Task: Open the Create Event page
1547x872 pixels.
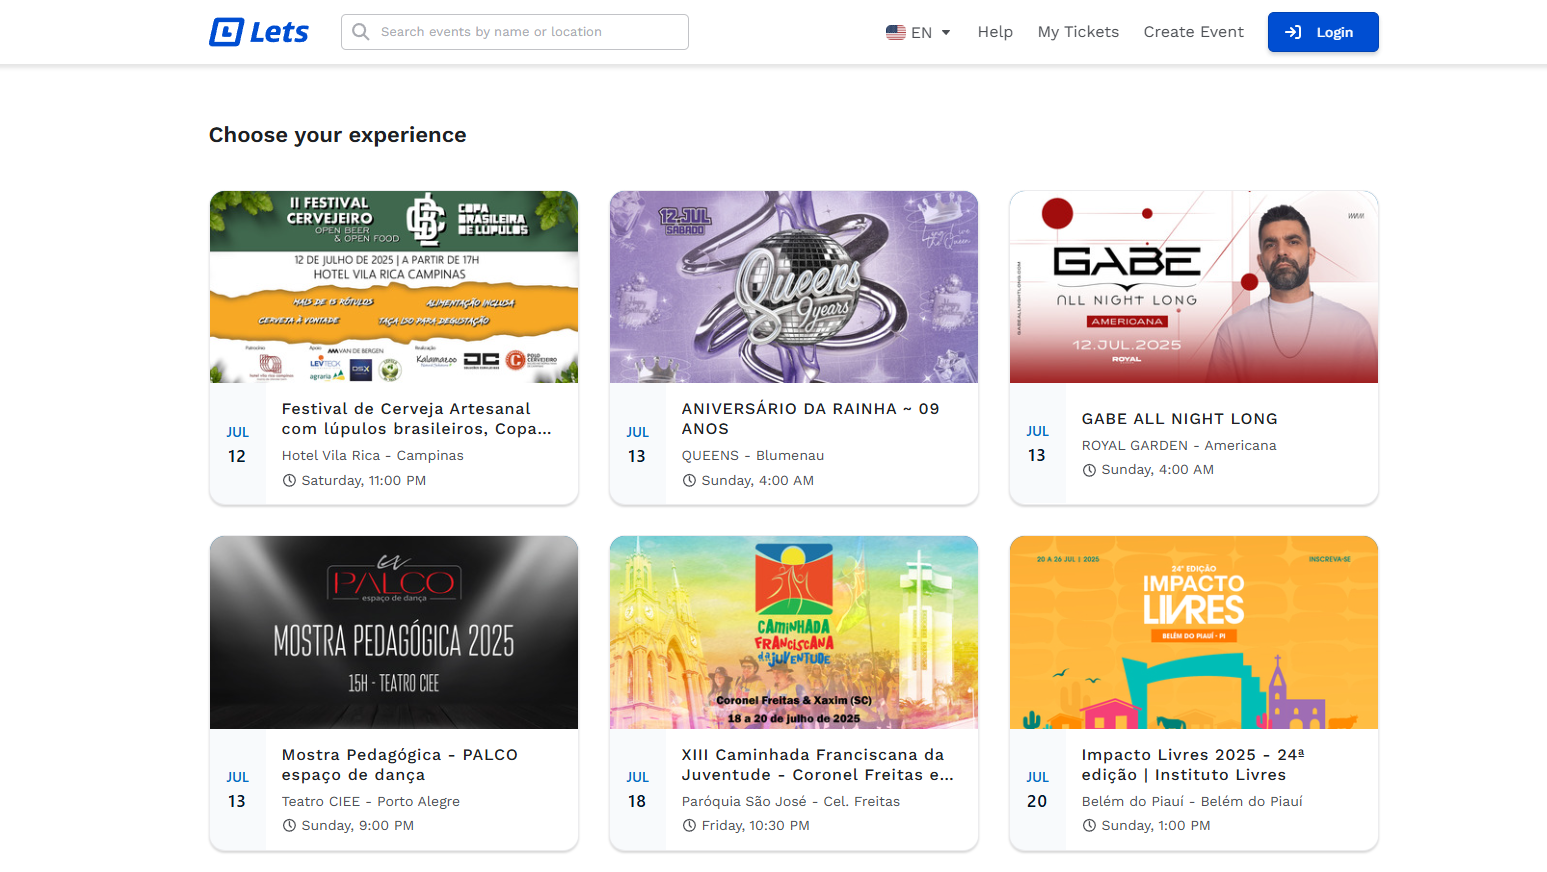Action: [x=1193, y=32]
